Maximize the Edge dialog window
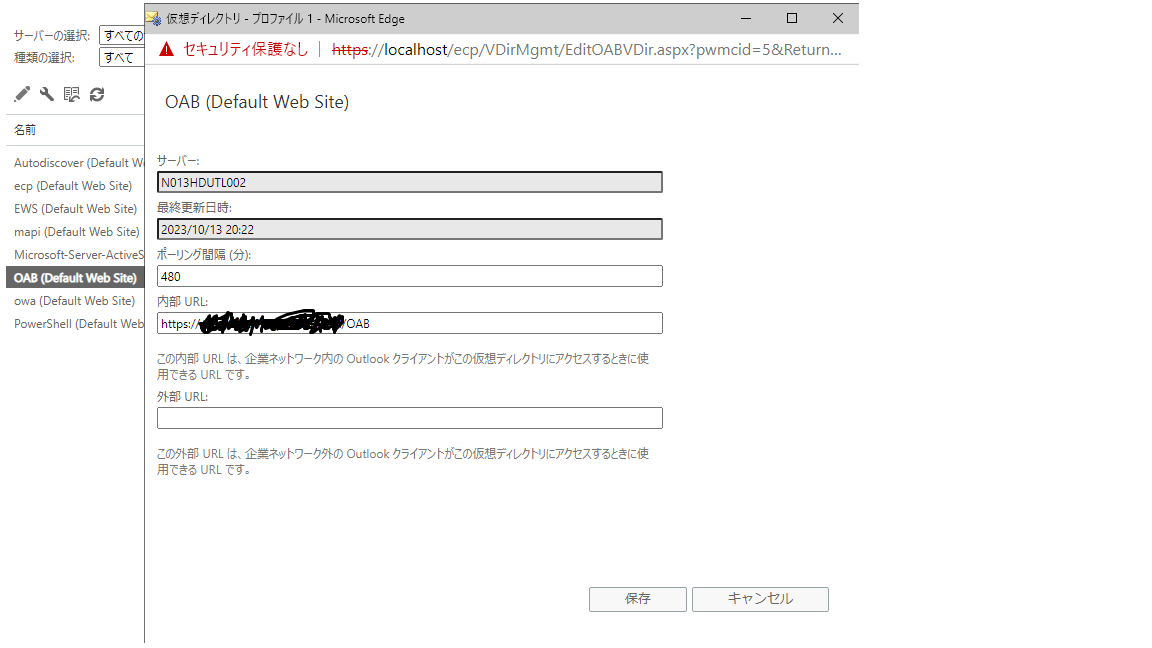The width and height of the screenshot is (1152, 648). point(792,18)
